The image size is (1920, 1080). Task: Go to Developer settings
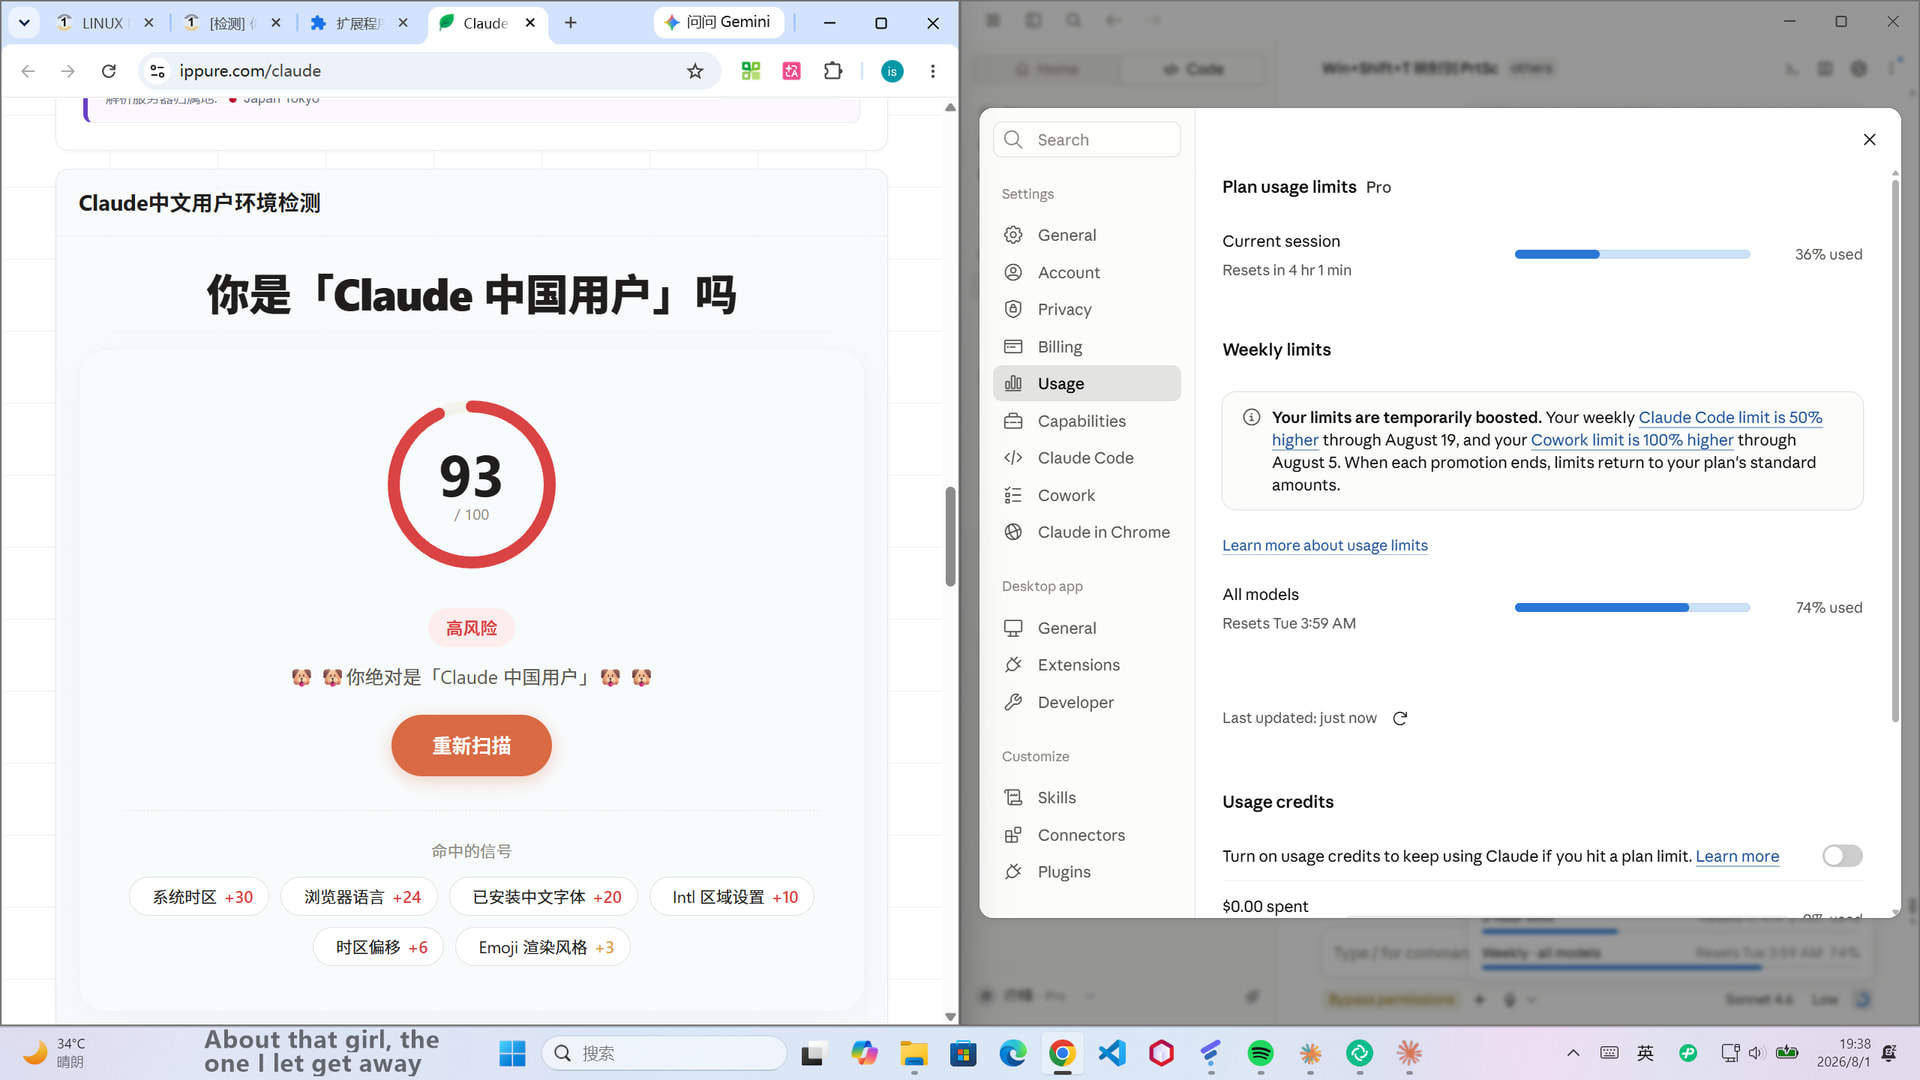1087,702
